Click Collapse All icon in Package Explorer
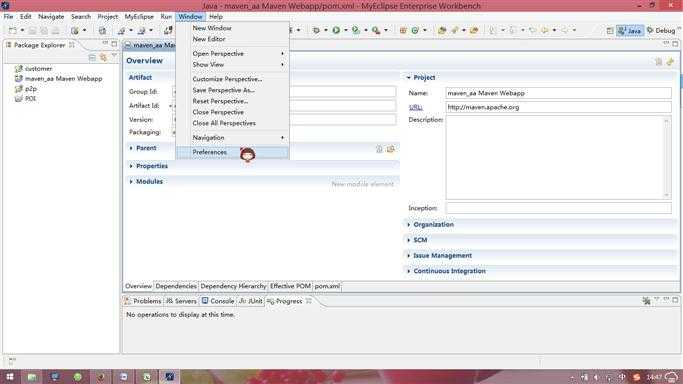Screen dimensions: 683x384 92,57
